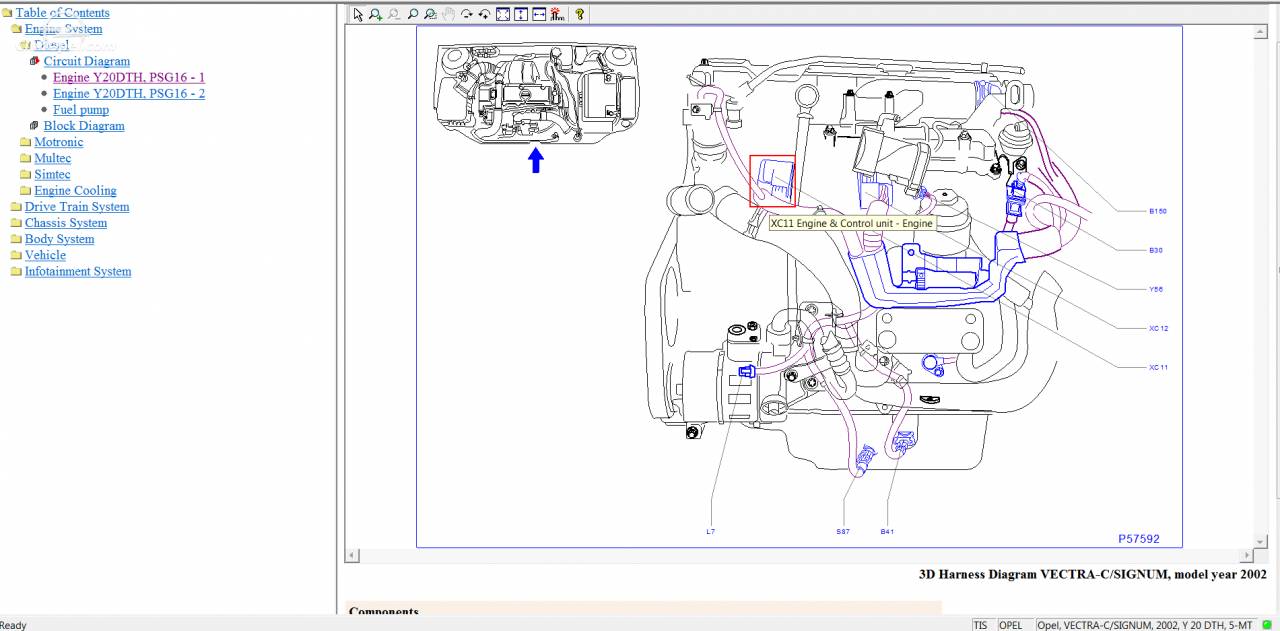Image resolution: width=1280 pixels, height=631 pixels.
Task: Click the B41 component label
Action: [x=887, y=531]
